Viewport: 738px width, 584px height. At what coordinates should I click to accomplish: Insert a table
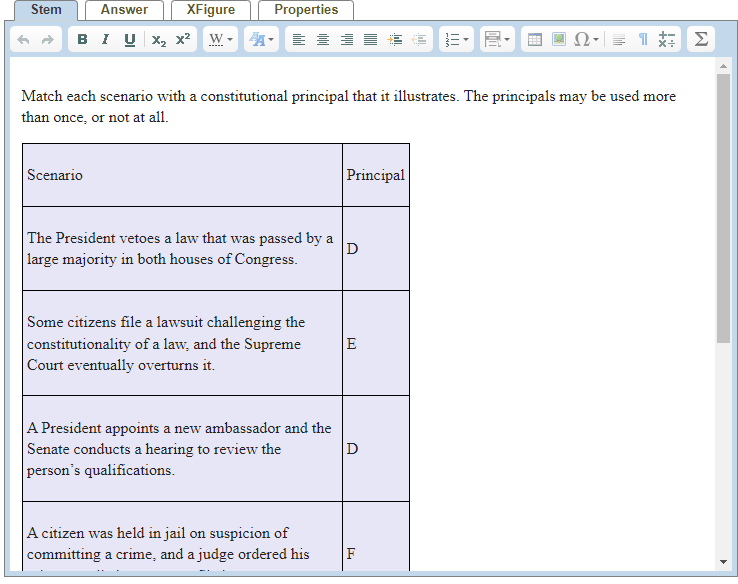(534, 39)
